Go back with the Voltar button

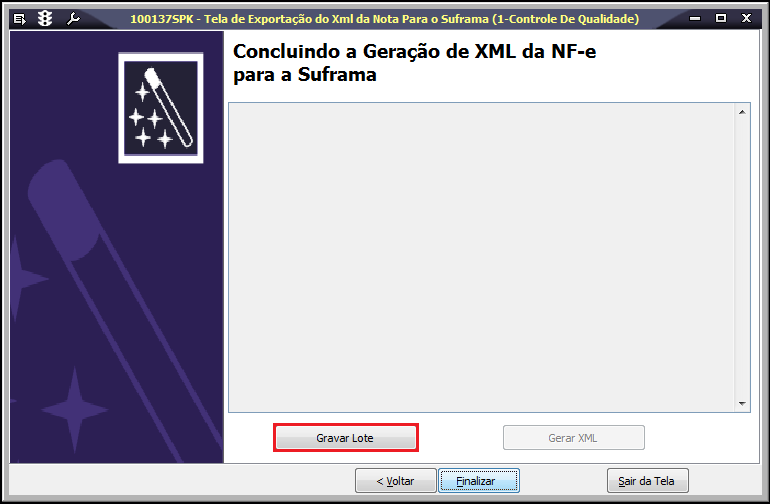coord(396,481)
